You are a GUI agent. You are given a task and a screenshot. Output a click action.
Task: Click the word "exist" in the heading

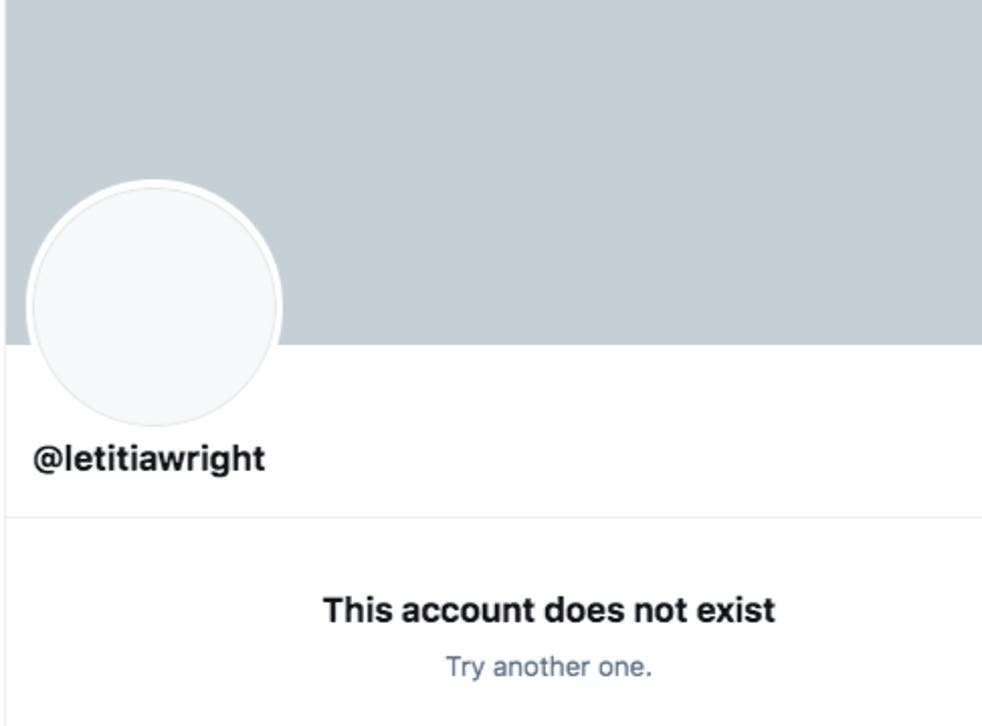pos(736,609)
